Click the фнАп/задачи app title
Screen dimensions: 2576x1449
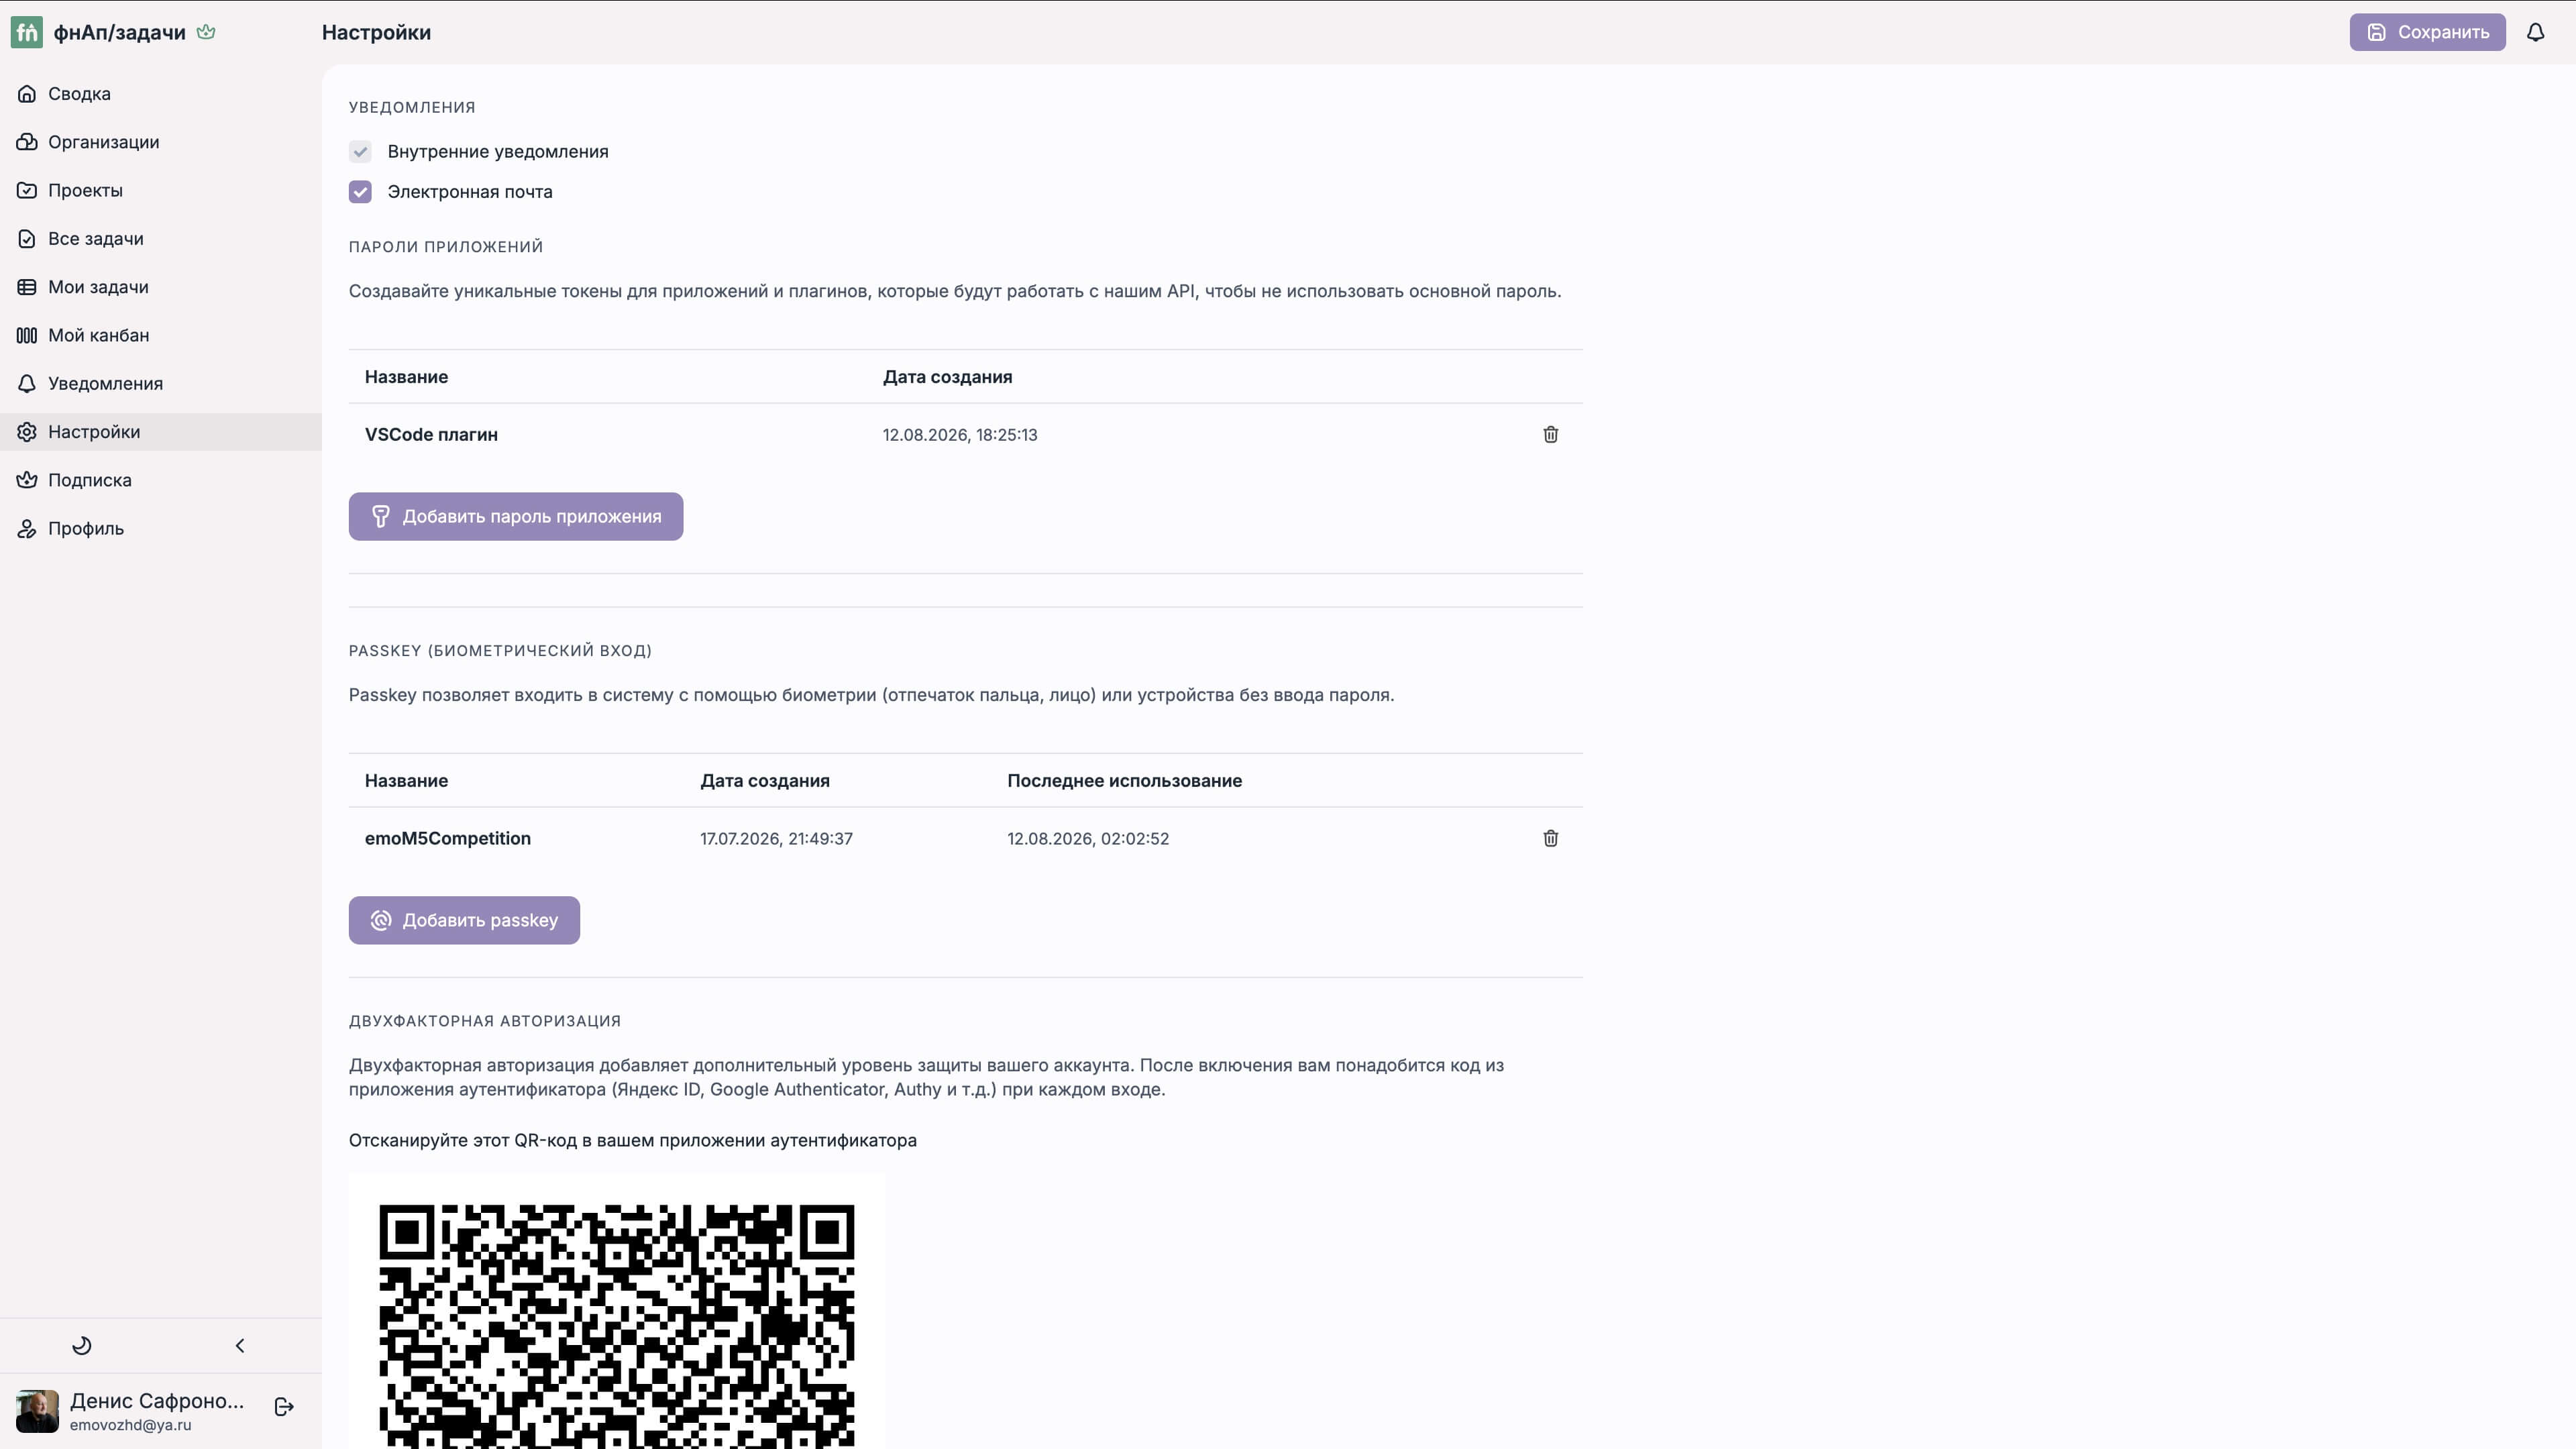tap(120, 32)
